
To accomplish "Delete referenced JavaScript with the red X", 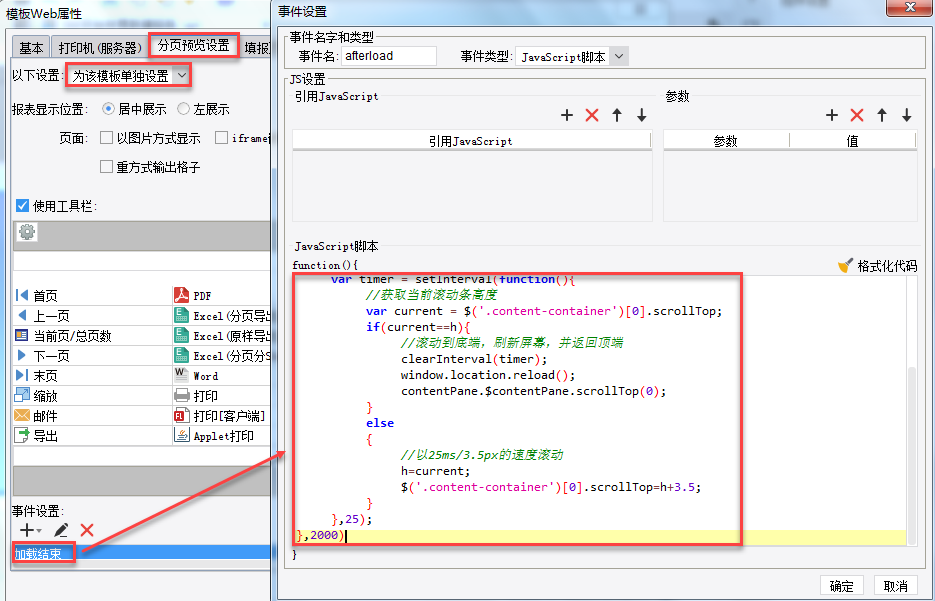I will pyautogui.click(x=592, y=115).
